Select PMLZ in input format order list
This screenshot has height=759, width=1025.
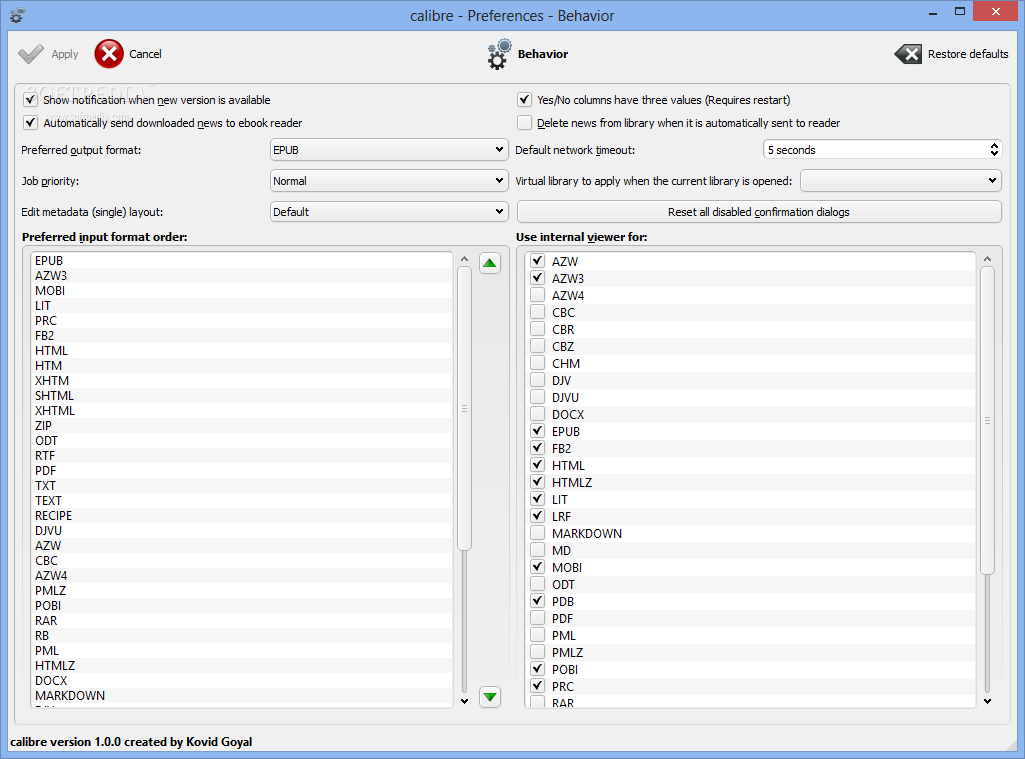242,591
